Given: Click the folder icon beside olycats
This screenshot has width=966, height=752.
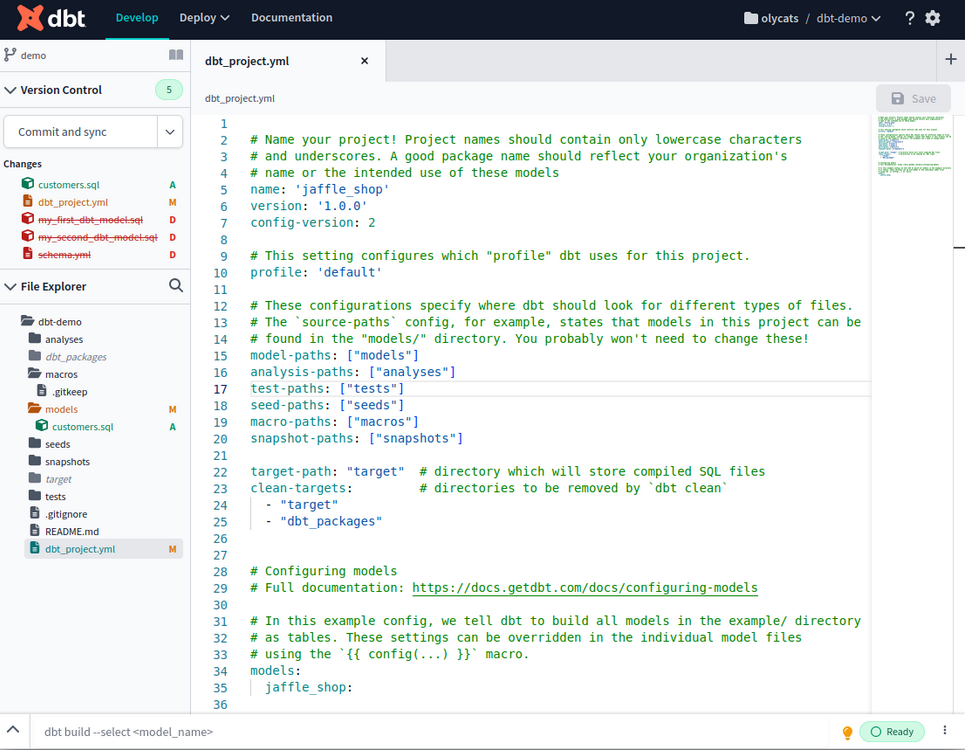Looking at the screenshot, I should [750, 18].
